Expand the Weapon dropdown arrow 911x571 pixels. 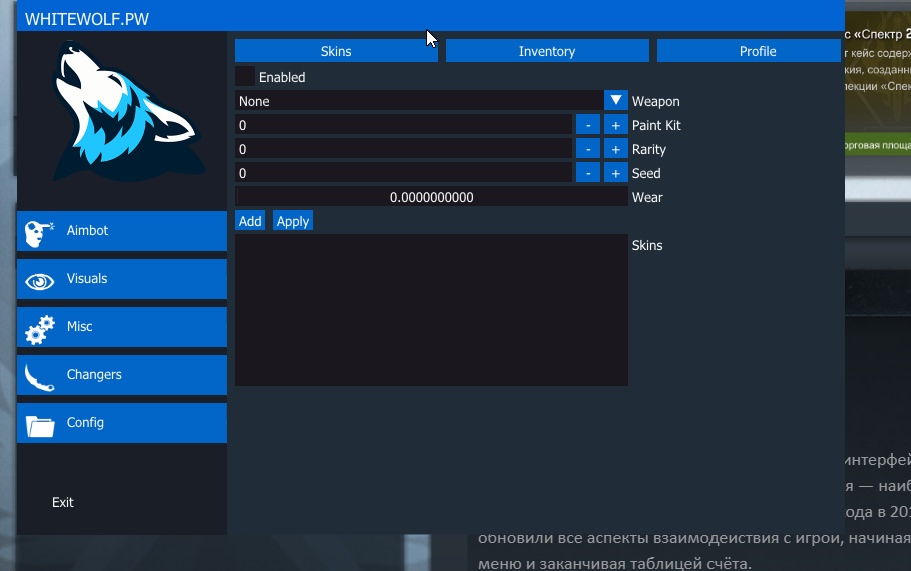pos(615,100)
